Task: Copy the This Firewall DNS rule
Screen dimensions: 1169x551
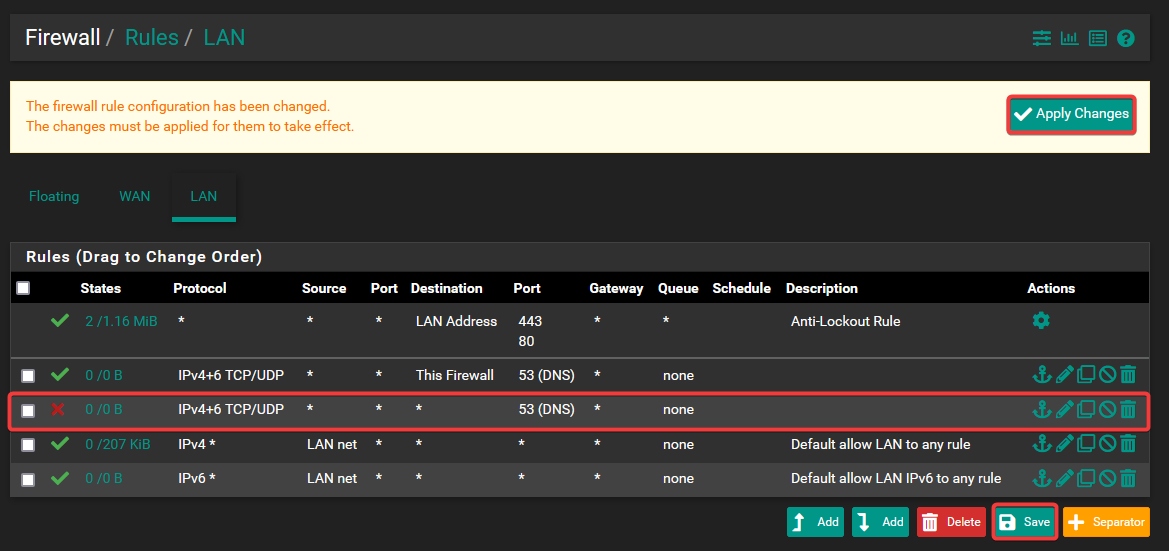Action: point(1086,375)
